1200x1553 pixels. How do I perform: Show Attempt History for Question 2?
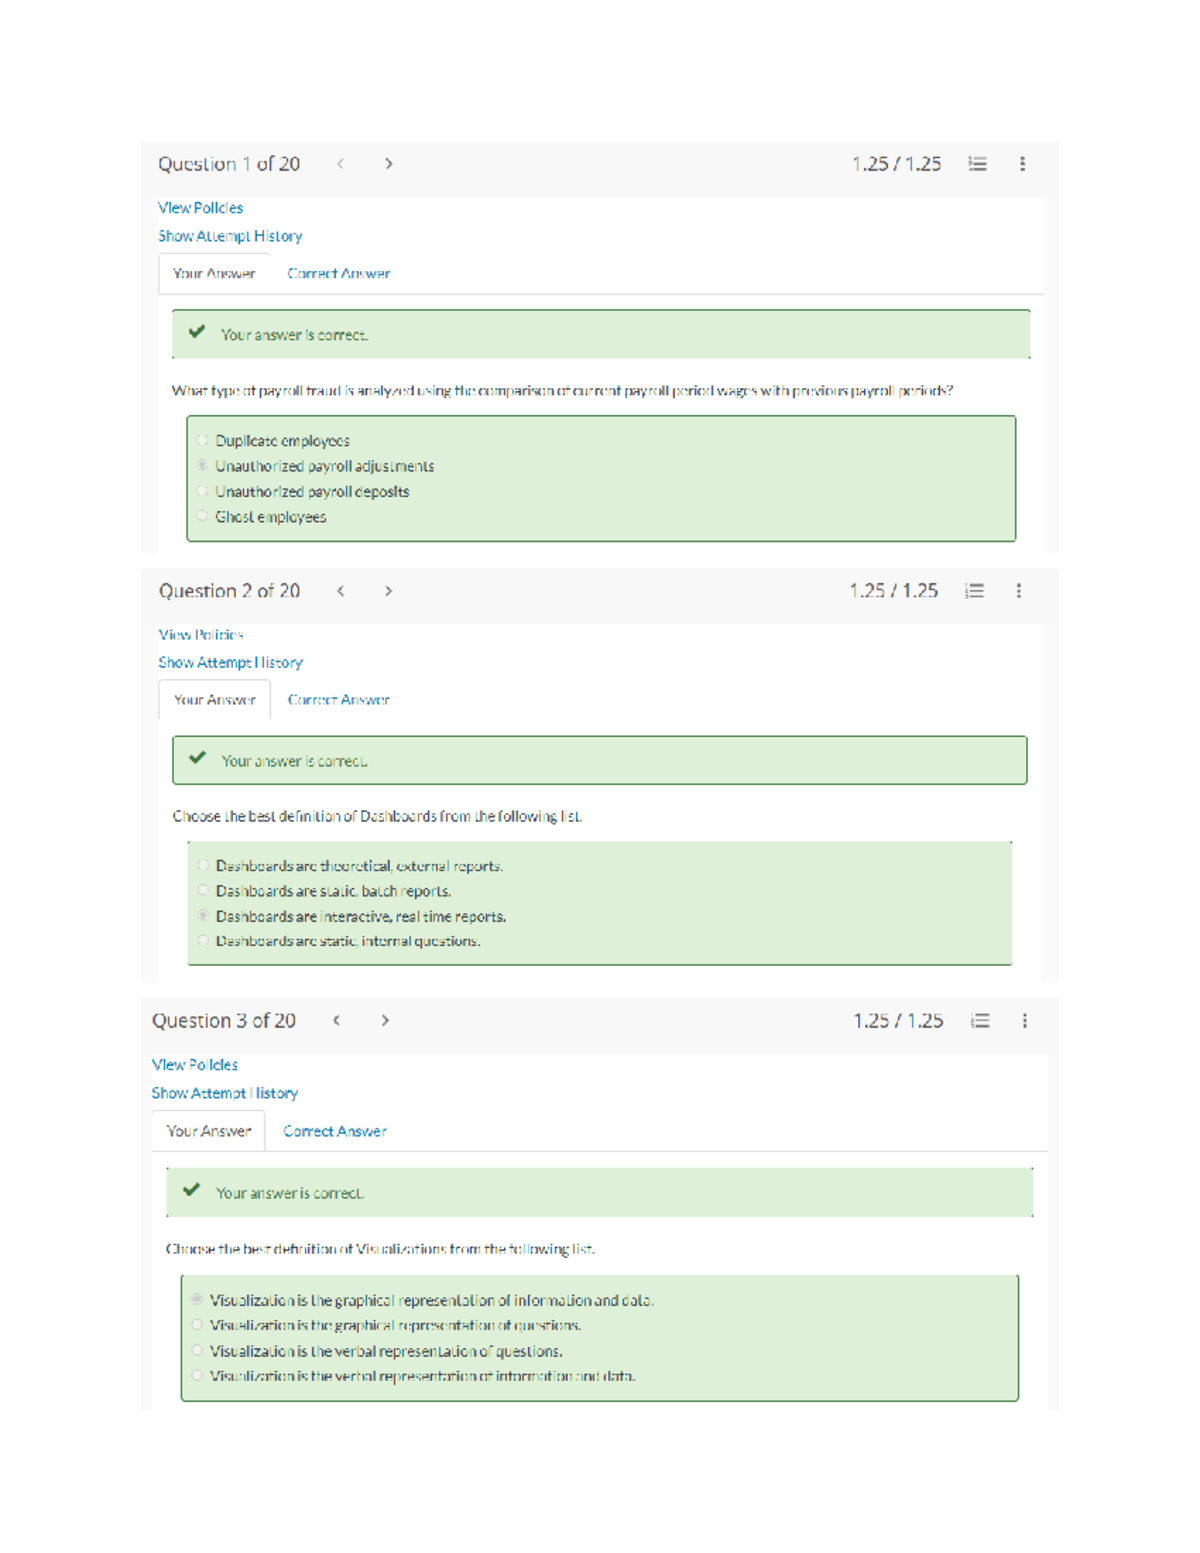230,663
